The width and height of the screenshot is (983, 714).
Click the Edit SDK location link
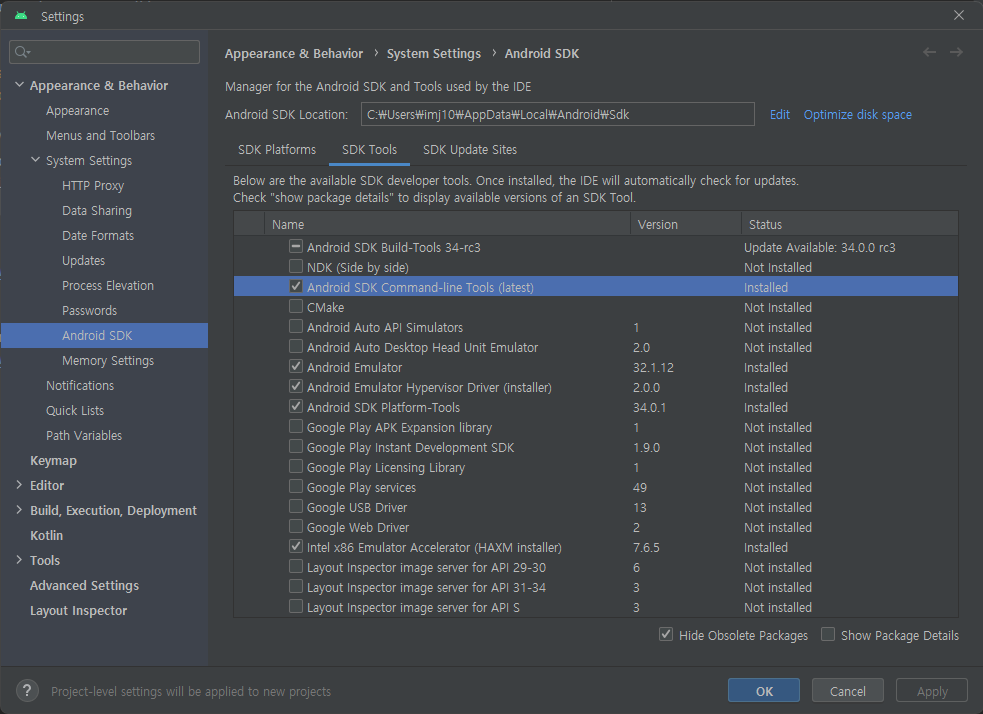tap(779, 115)
